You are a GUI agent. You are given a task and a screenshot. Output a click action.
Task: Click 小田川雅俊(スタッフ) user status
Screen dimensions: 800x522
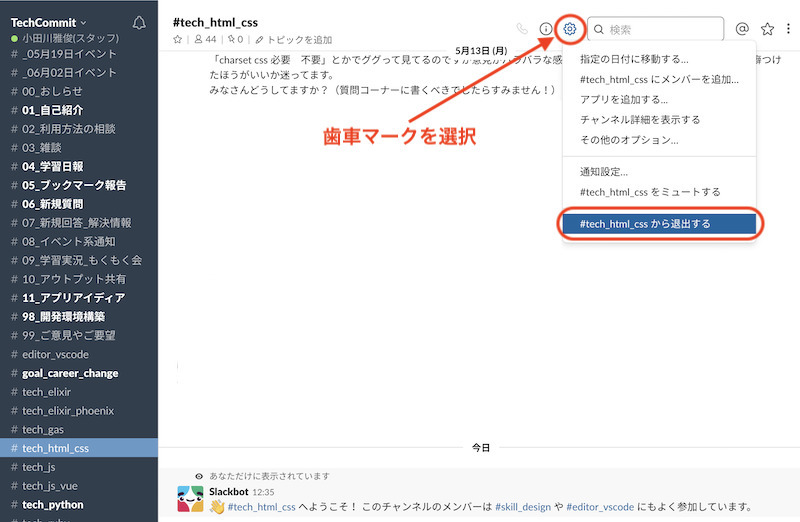coord(70,38)
